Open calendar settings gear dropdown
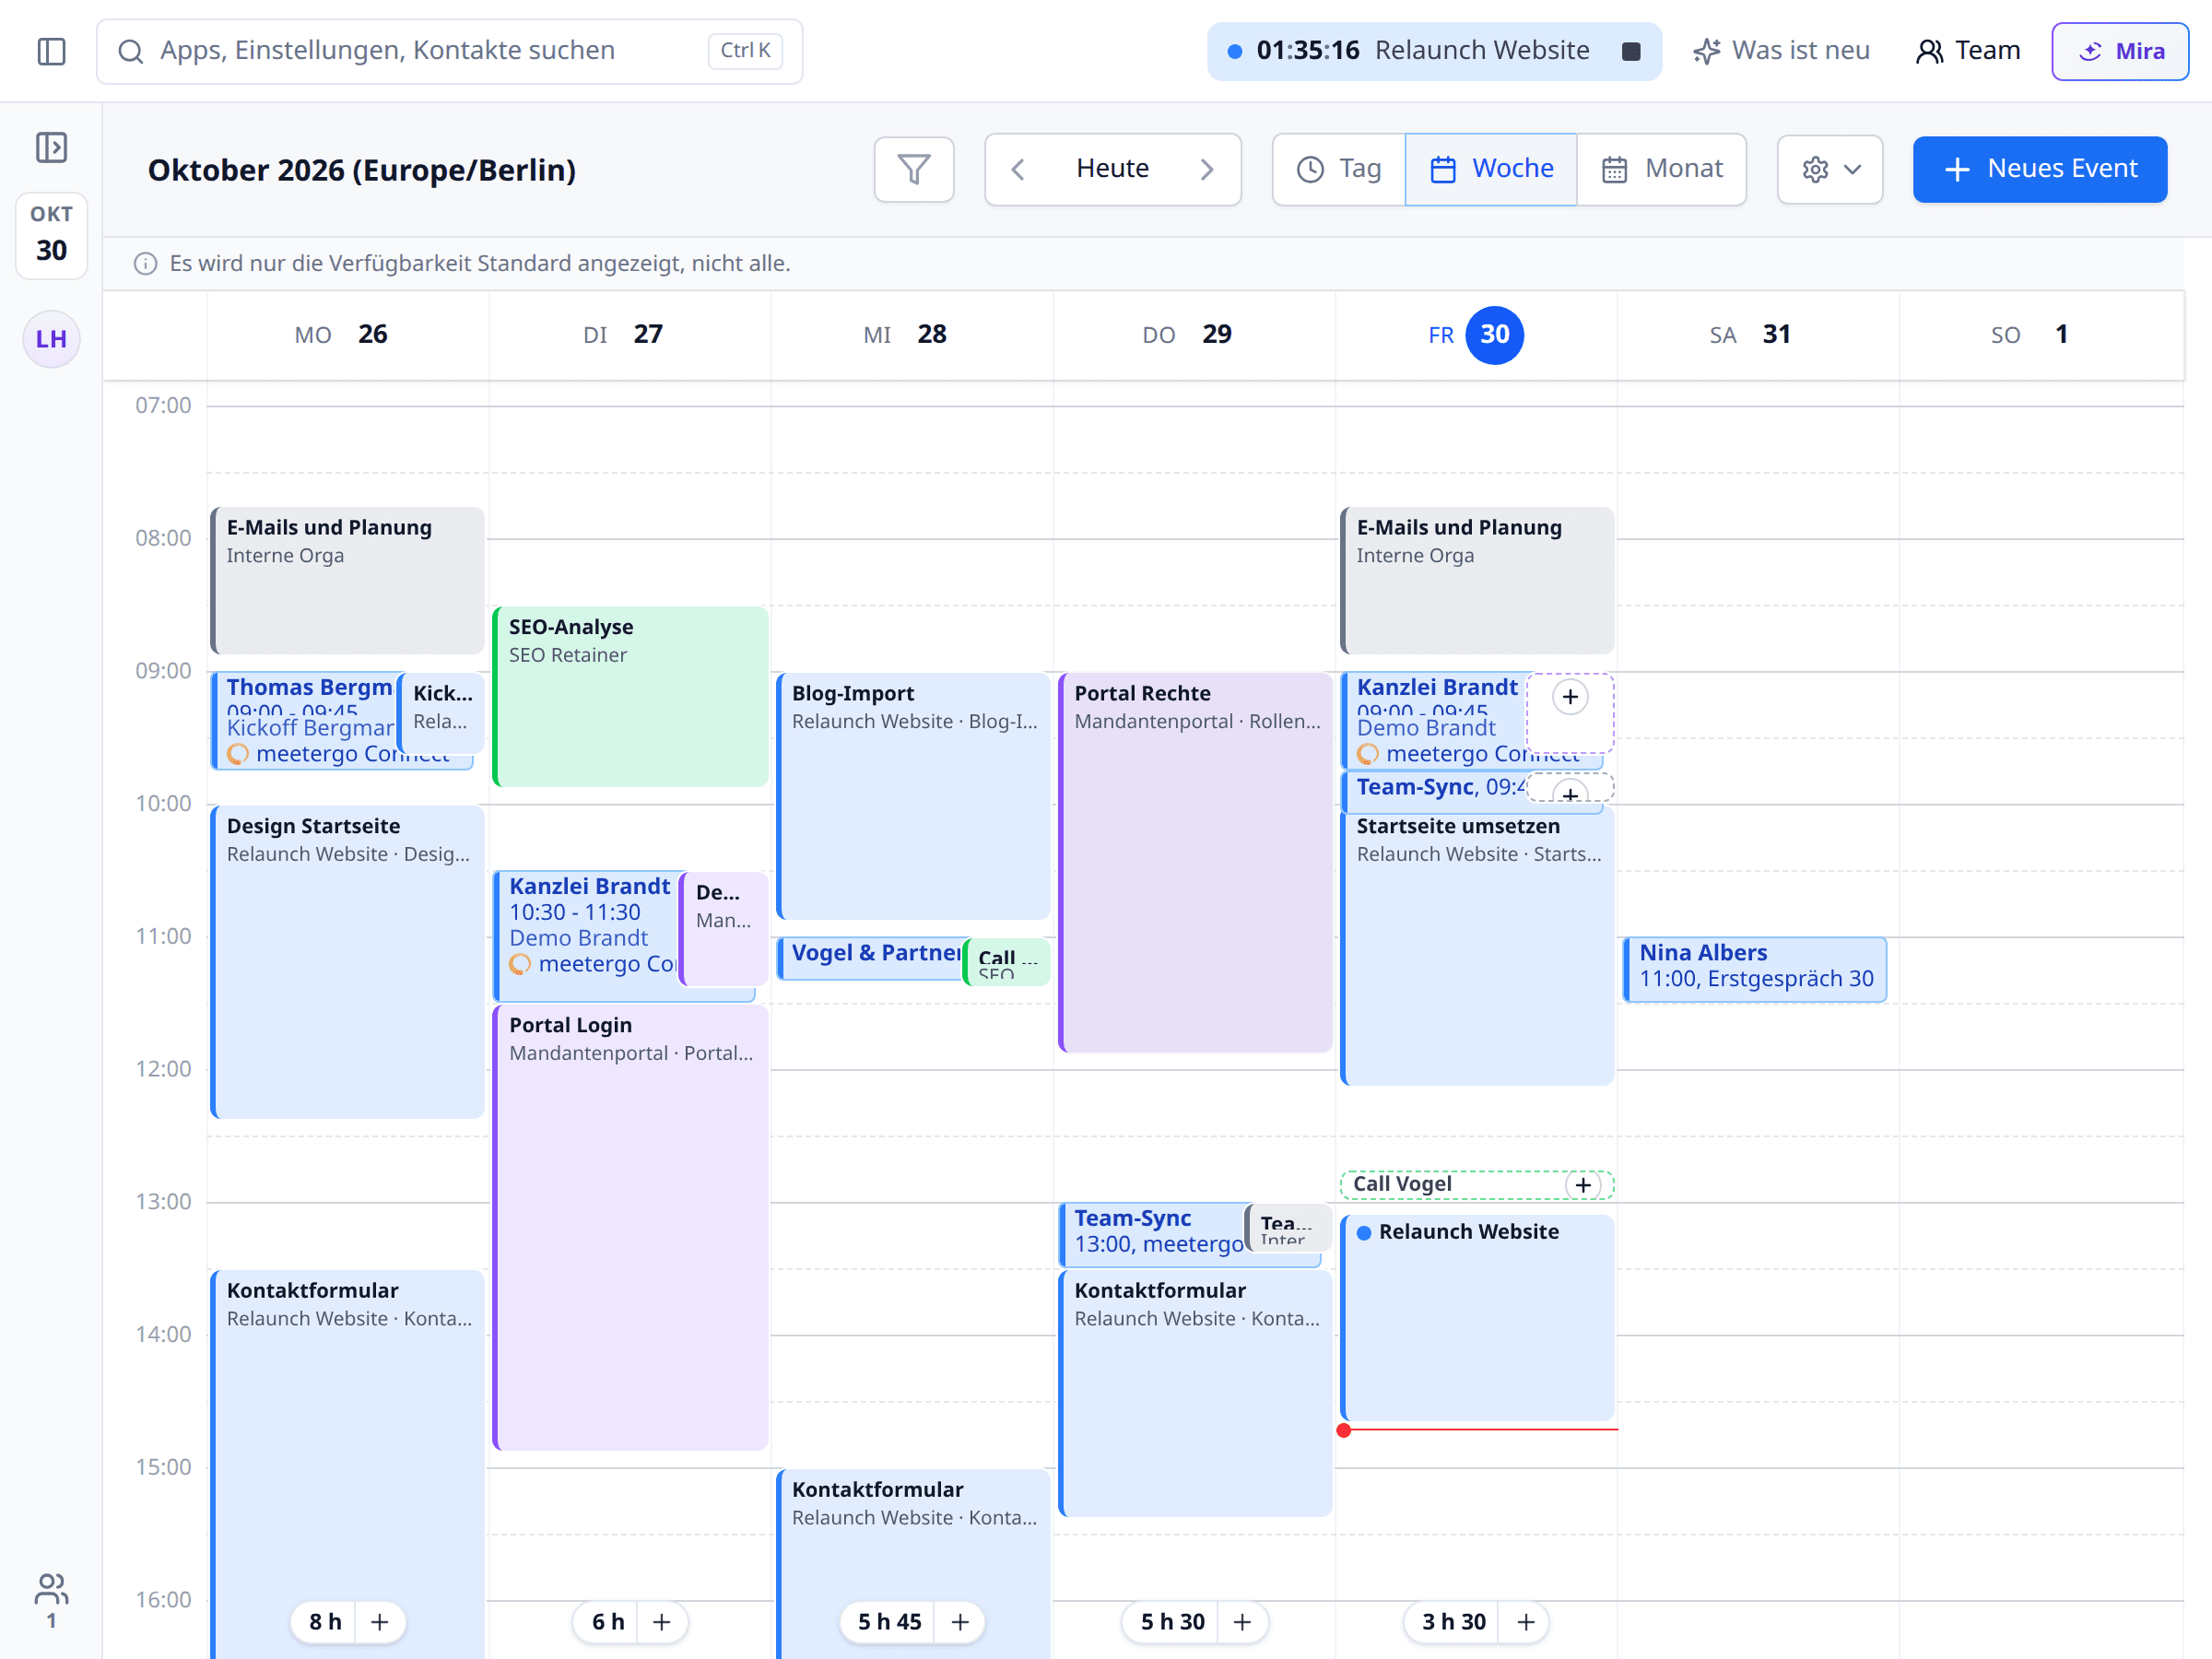The height and width of the screenshot is (1659, 2212). pos(1830,169)
